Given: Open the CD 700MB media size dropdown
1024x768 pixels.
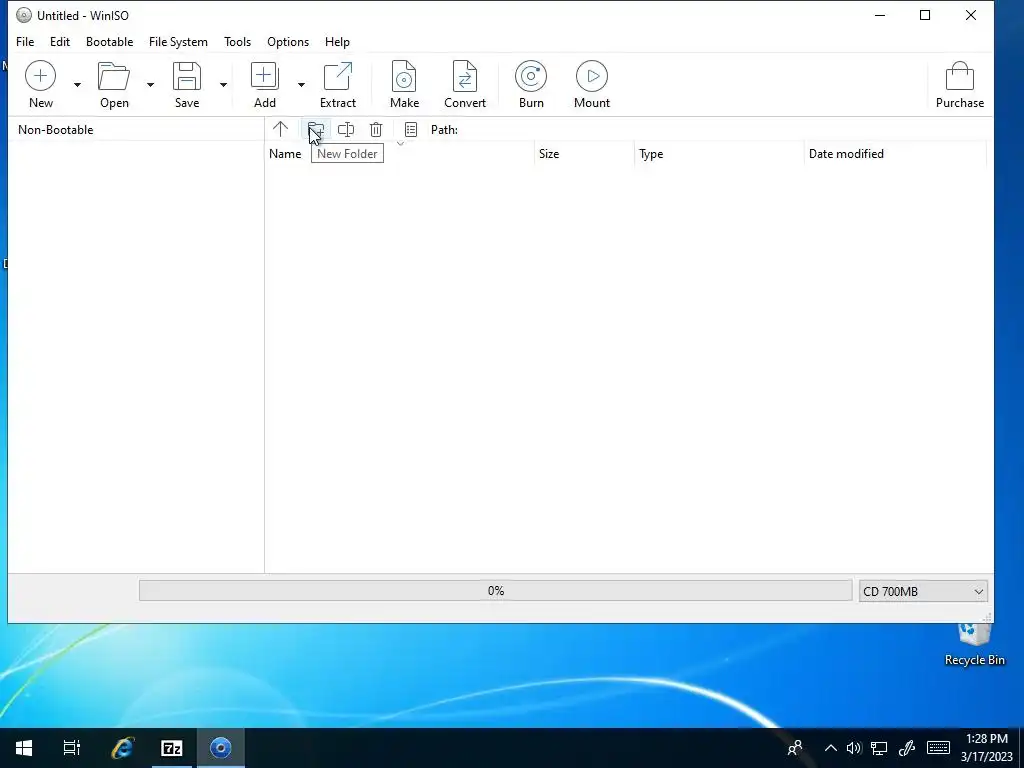Looking at the screenshot, I should click(923, 591).
